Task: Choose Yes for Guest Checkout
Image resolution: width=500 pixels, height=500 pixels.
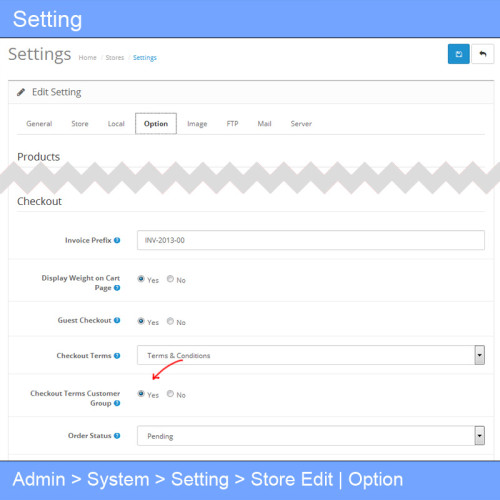Action: pos(141,321)
